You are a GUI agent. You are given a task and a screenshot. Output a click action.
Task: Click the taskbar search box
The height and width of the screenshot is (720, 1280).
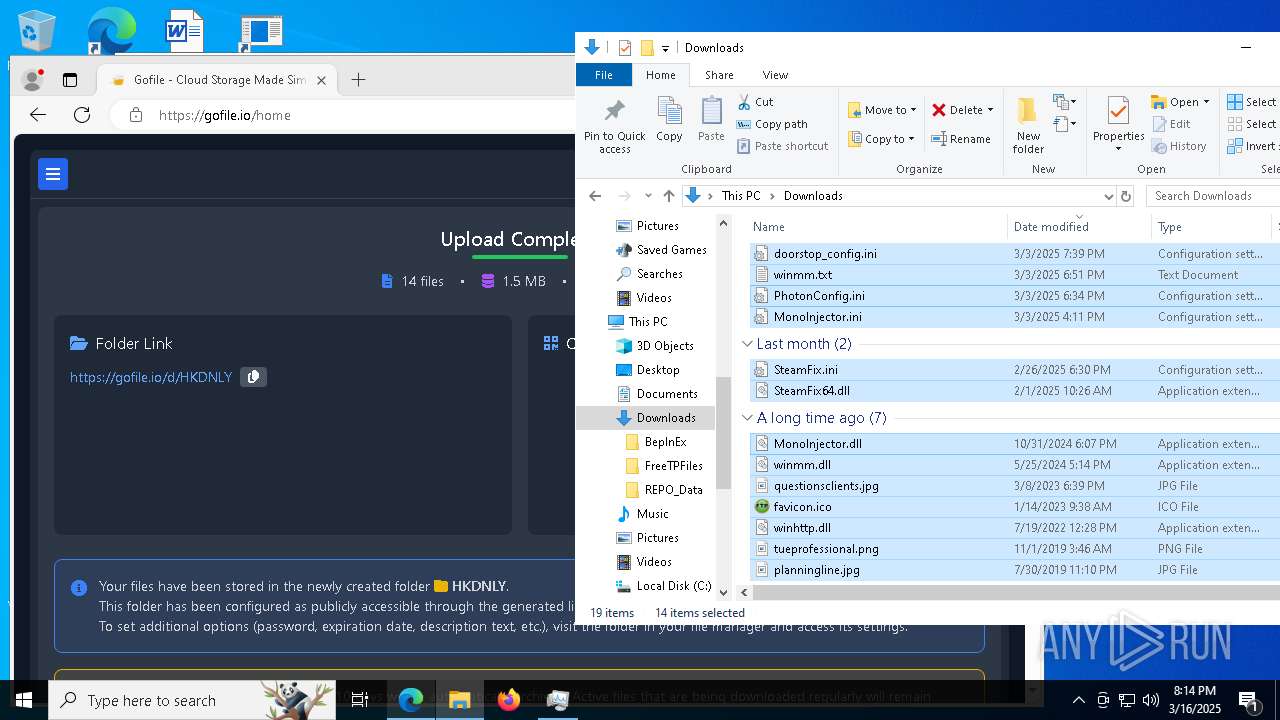[x=192, y=700]
